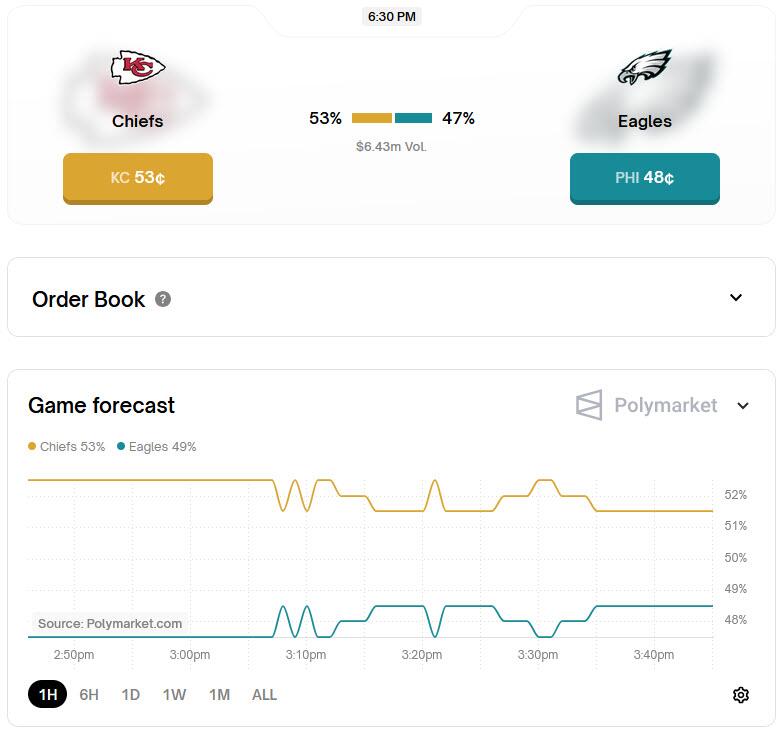This screenshot has width=783, height=736.
Task: Select the 1W chart range
Action: [174, 695]
